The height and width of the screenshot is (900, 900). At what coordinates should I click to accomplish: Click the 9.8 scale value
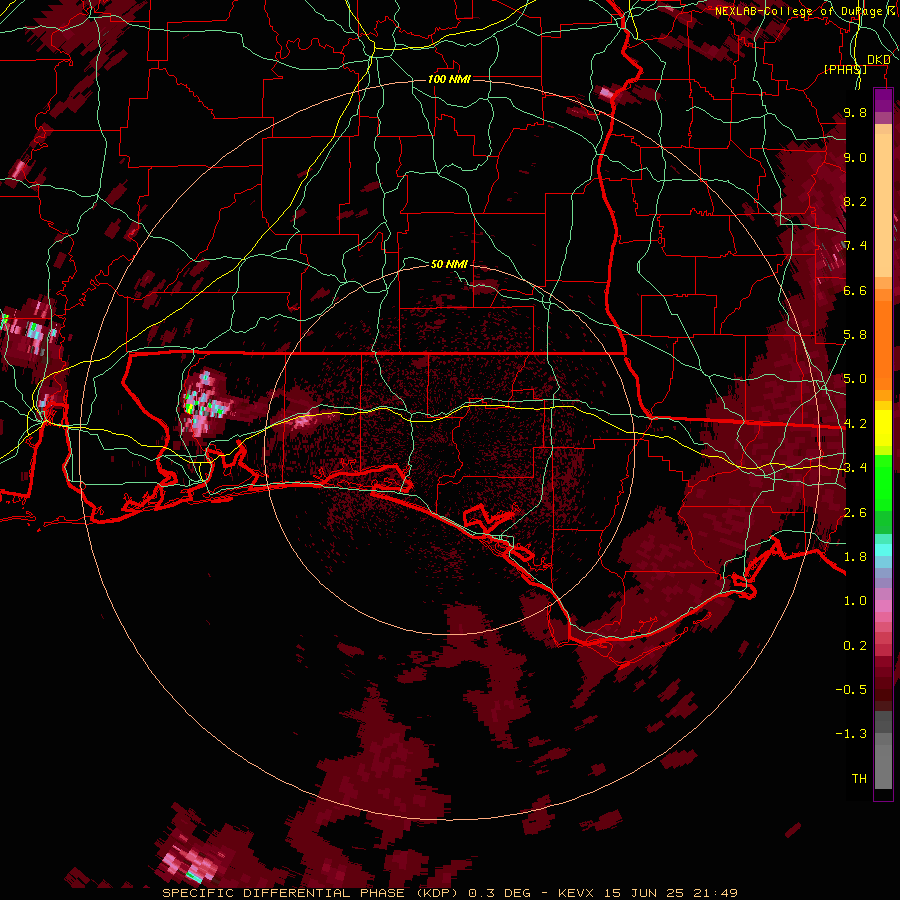point(855,112)
